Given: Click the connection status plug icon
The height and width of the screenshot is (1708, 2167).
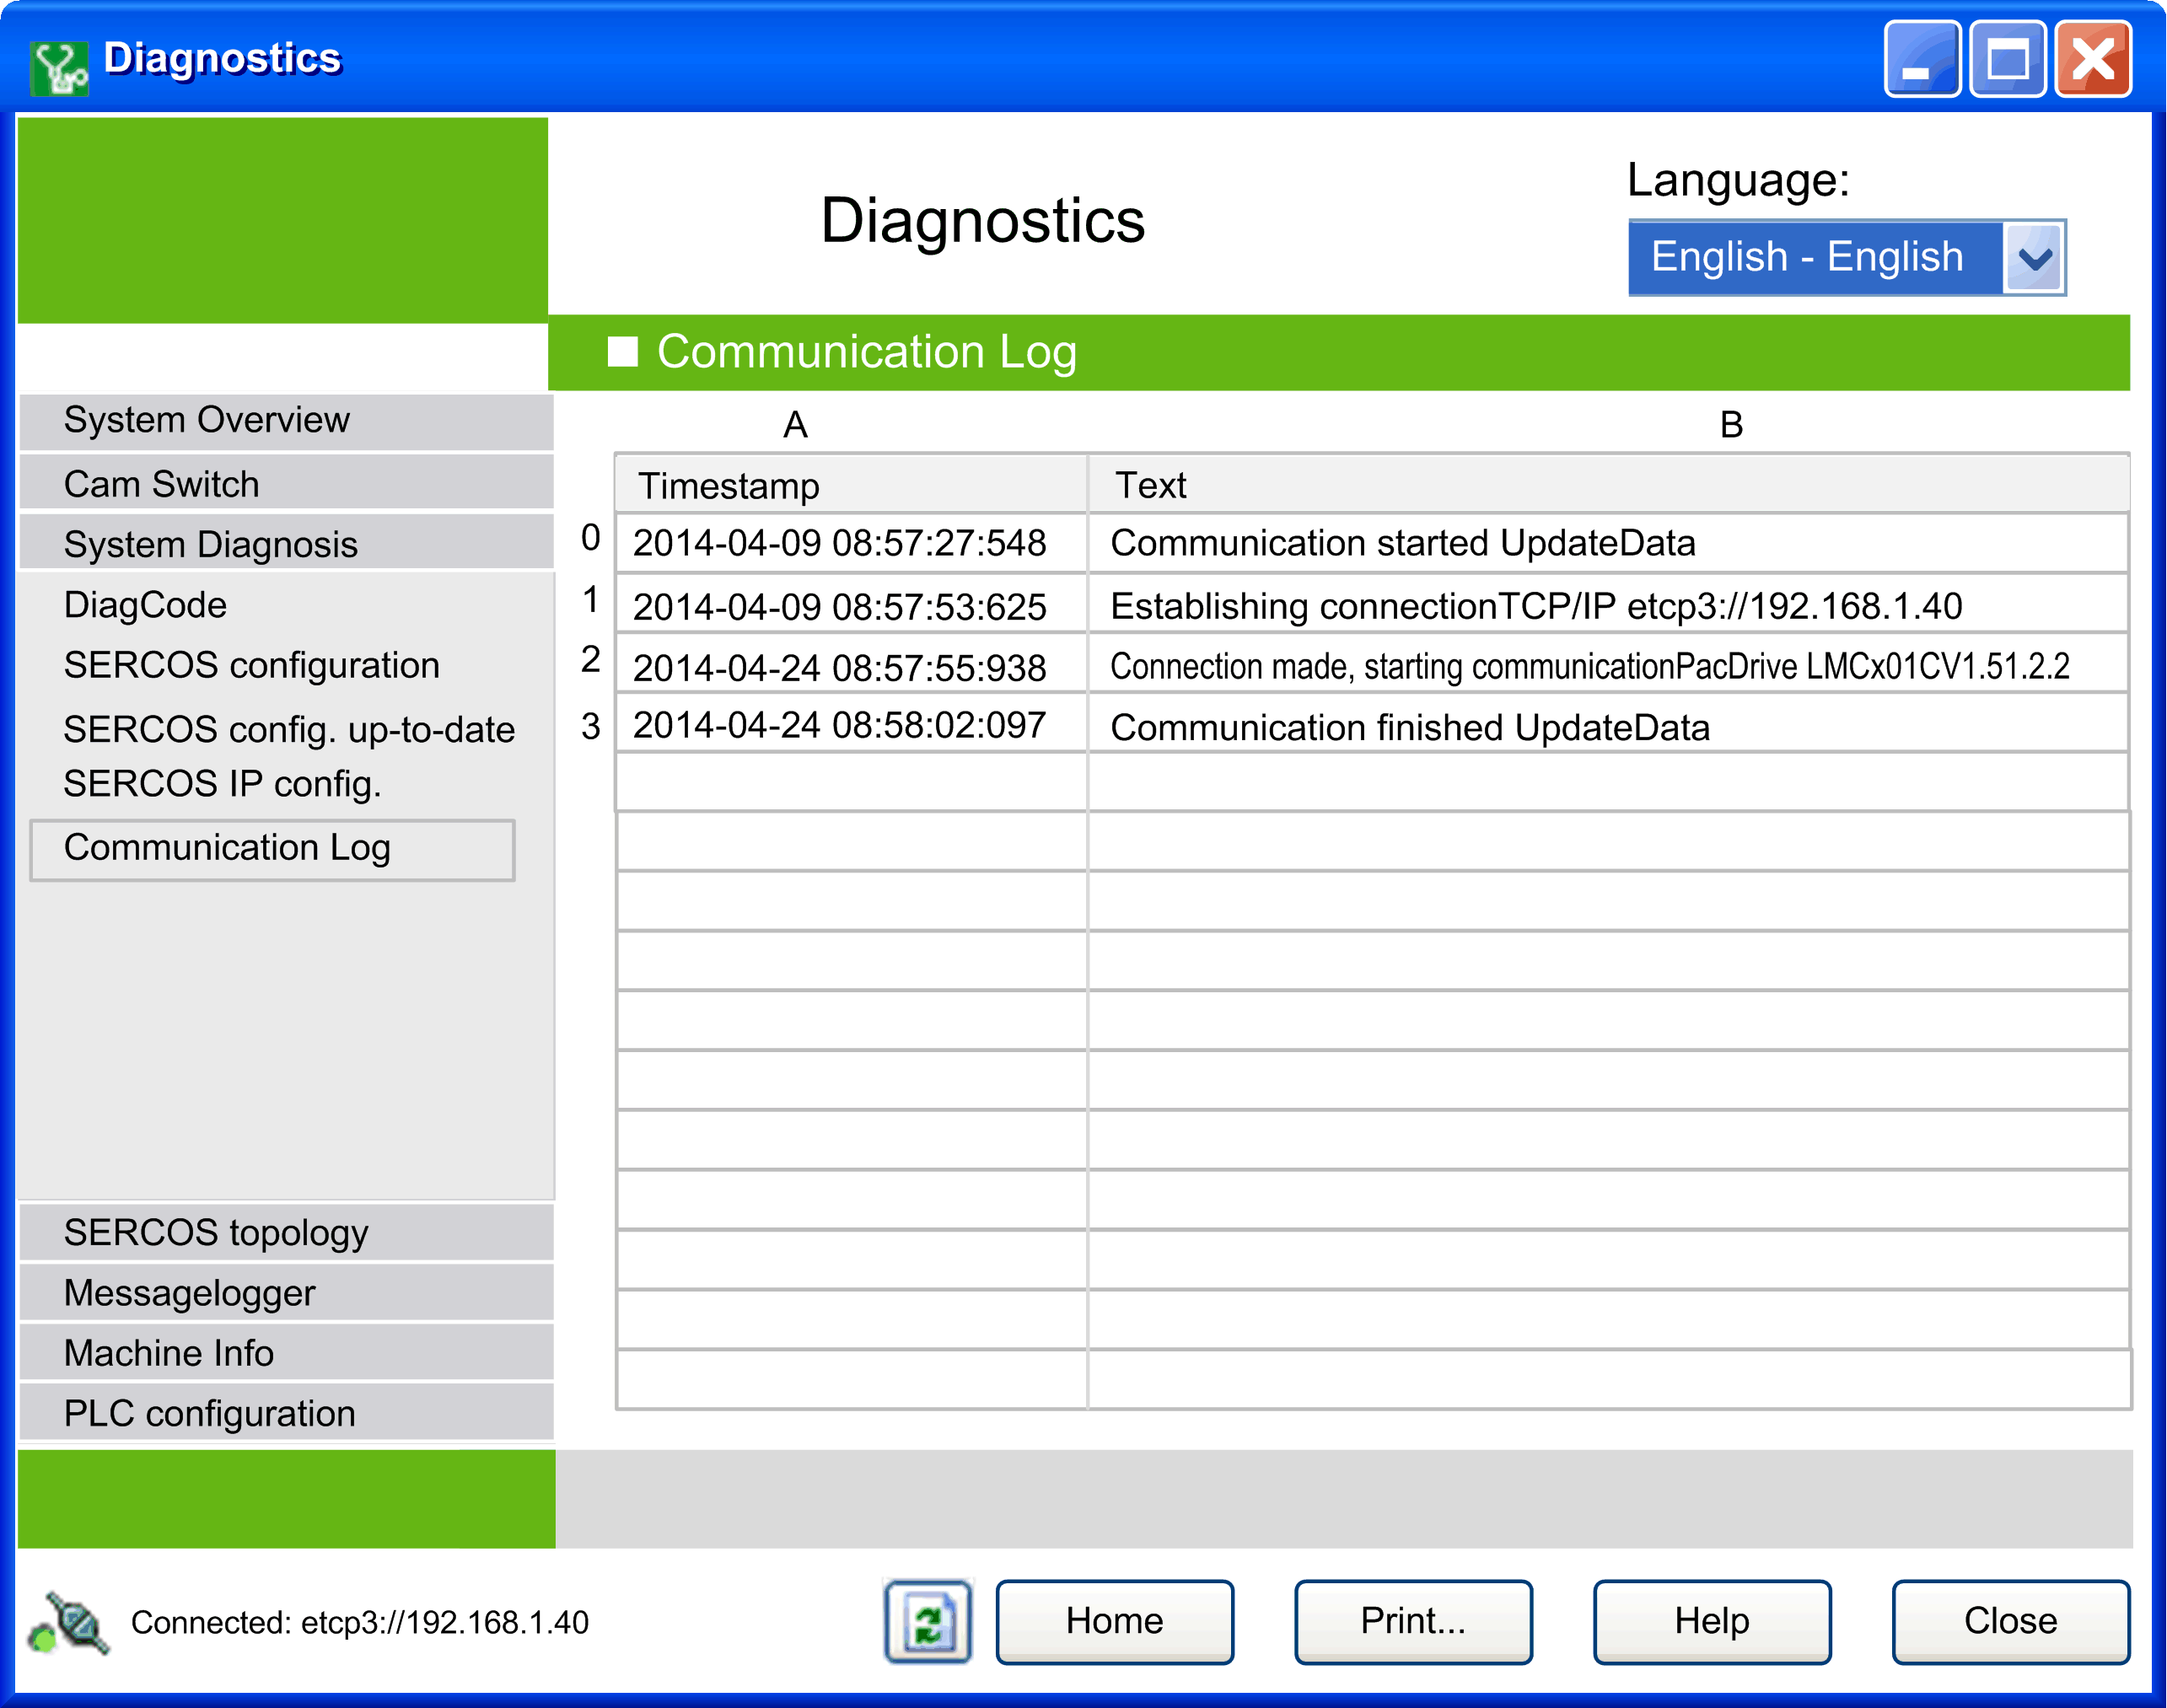Looking at the screenshot, I should click(x=70, y=1623).
